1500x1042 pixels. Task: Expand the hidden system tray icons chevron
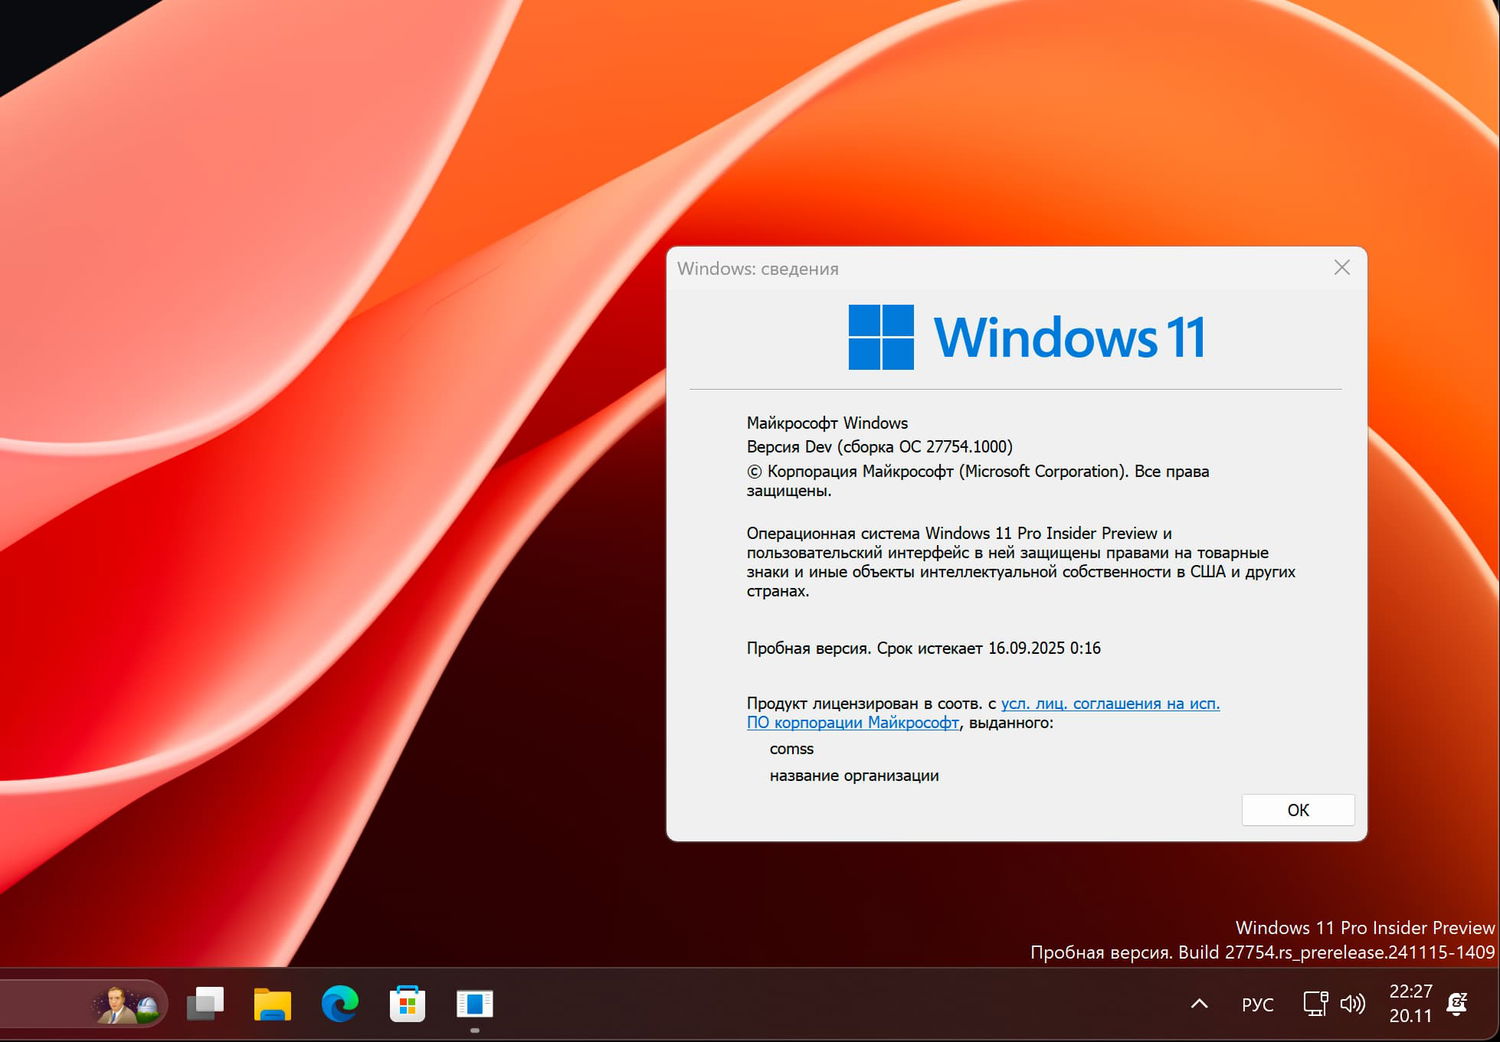pos(1197,1003)
